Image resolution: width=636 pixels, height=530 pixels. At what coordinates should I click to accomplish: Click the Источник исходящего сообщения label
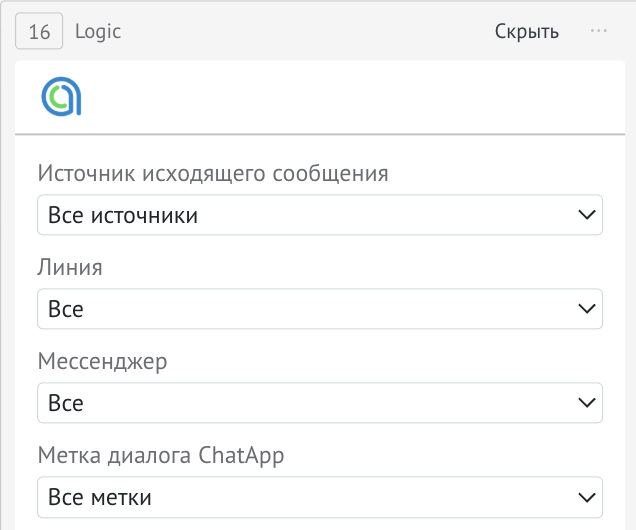point(212,173)
